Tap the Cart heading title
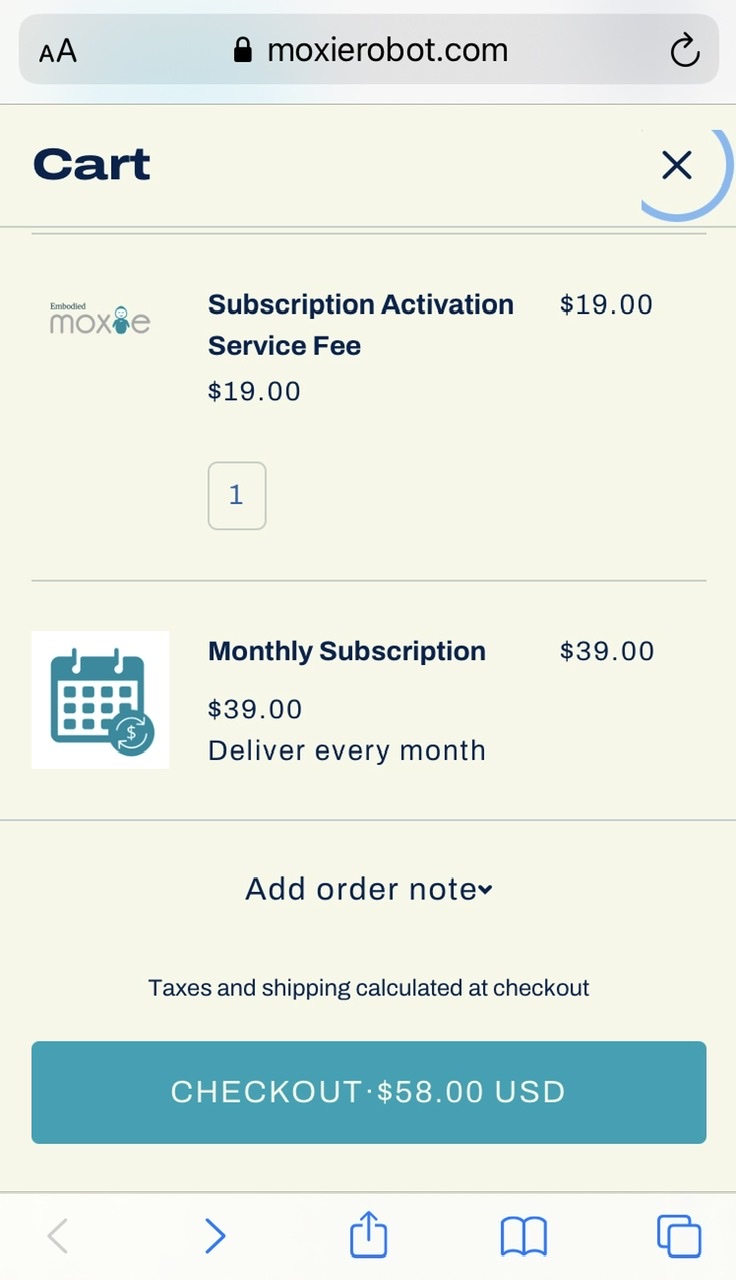736x1280 pixels. point(92,165)
